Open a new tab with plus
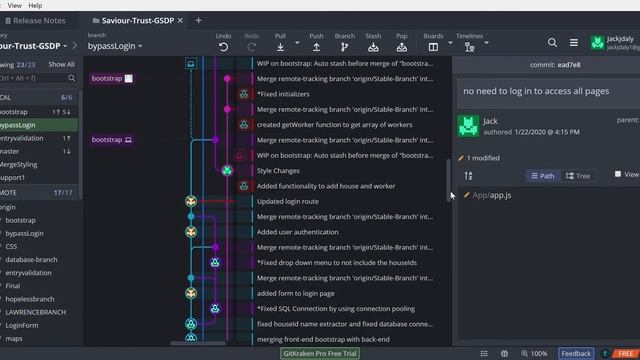640x360 pixels. tap(199, 20)
